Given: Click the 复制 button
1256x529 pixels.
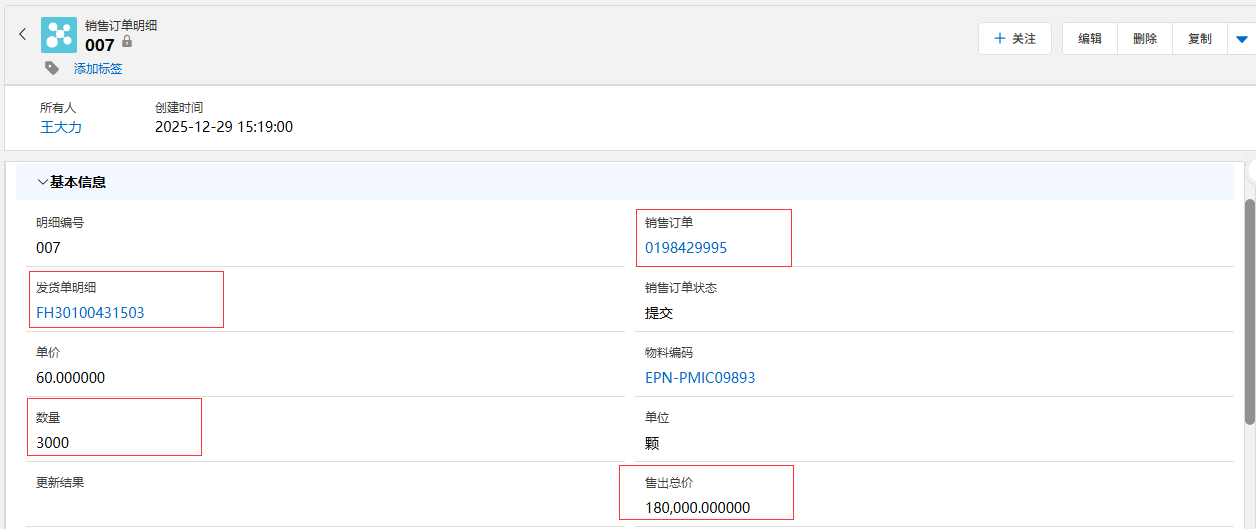Looking at the screenshot, I should click(x=1199, y=39).
